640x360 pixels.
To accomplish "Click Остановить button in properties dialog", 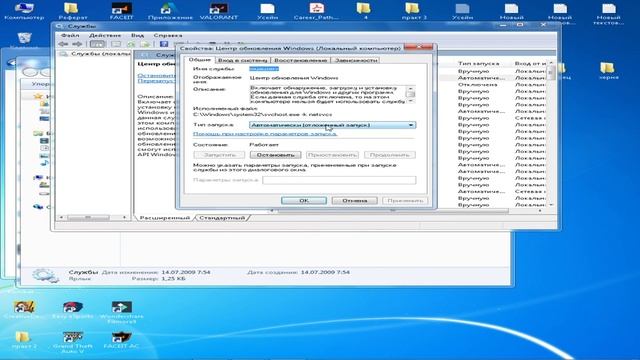I will 276,155.
